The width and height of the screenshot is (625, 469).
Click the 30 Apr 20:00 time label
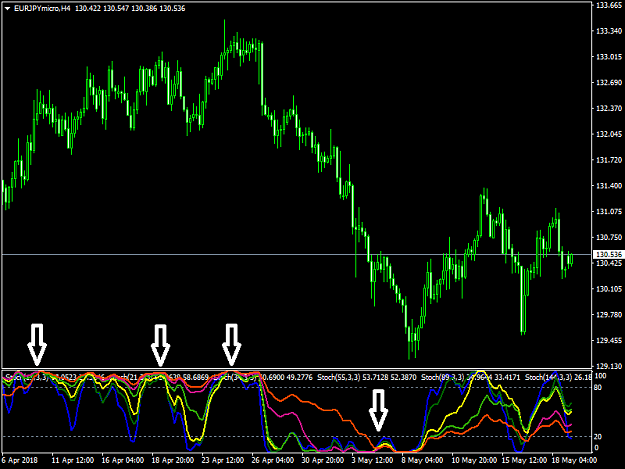[x=322, y=460]
